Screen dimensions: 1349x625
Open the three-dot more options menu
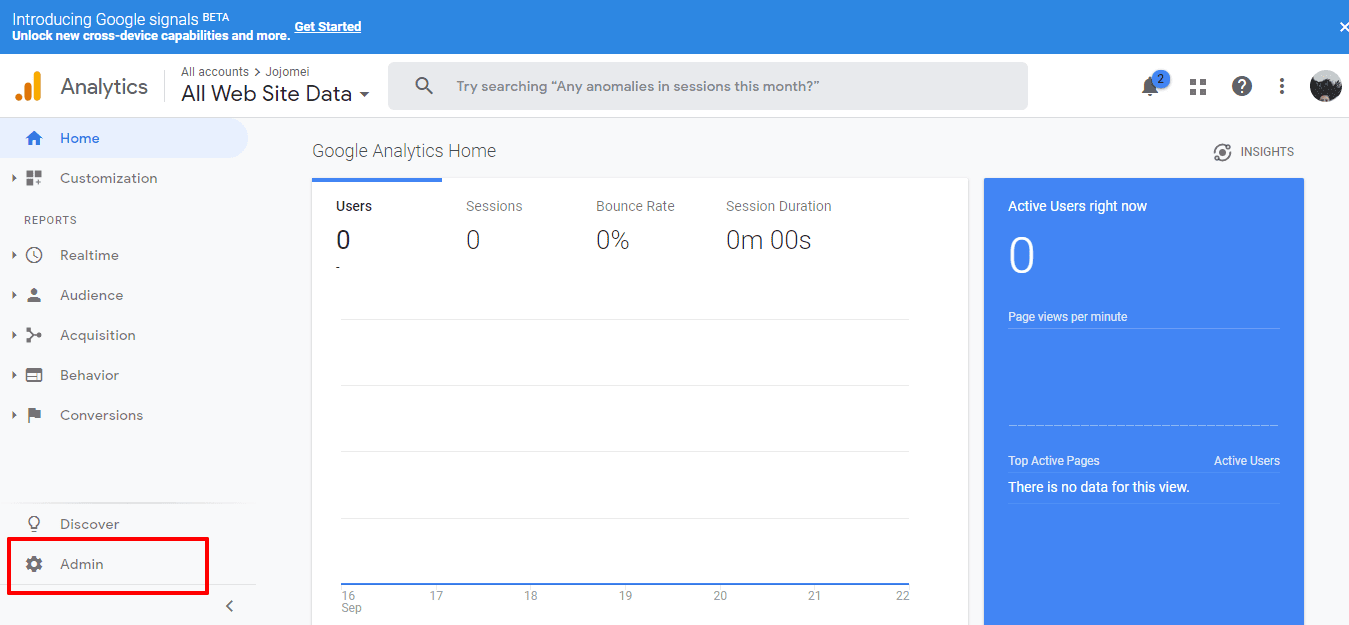(1282, 86)
